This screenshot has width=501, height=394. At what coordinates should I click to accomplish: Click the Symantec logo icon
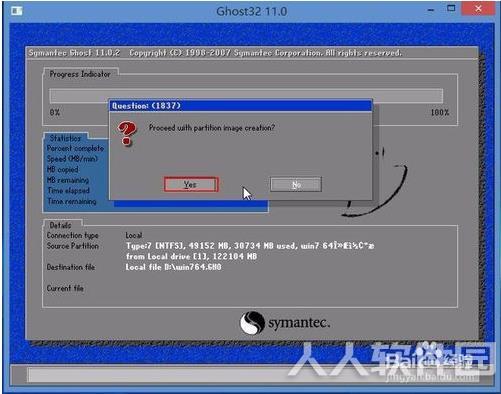click(252, 322)
